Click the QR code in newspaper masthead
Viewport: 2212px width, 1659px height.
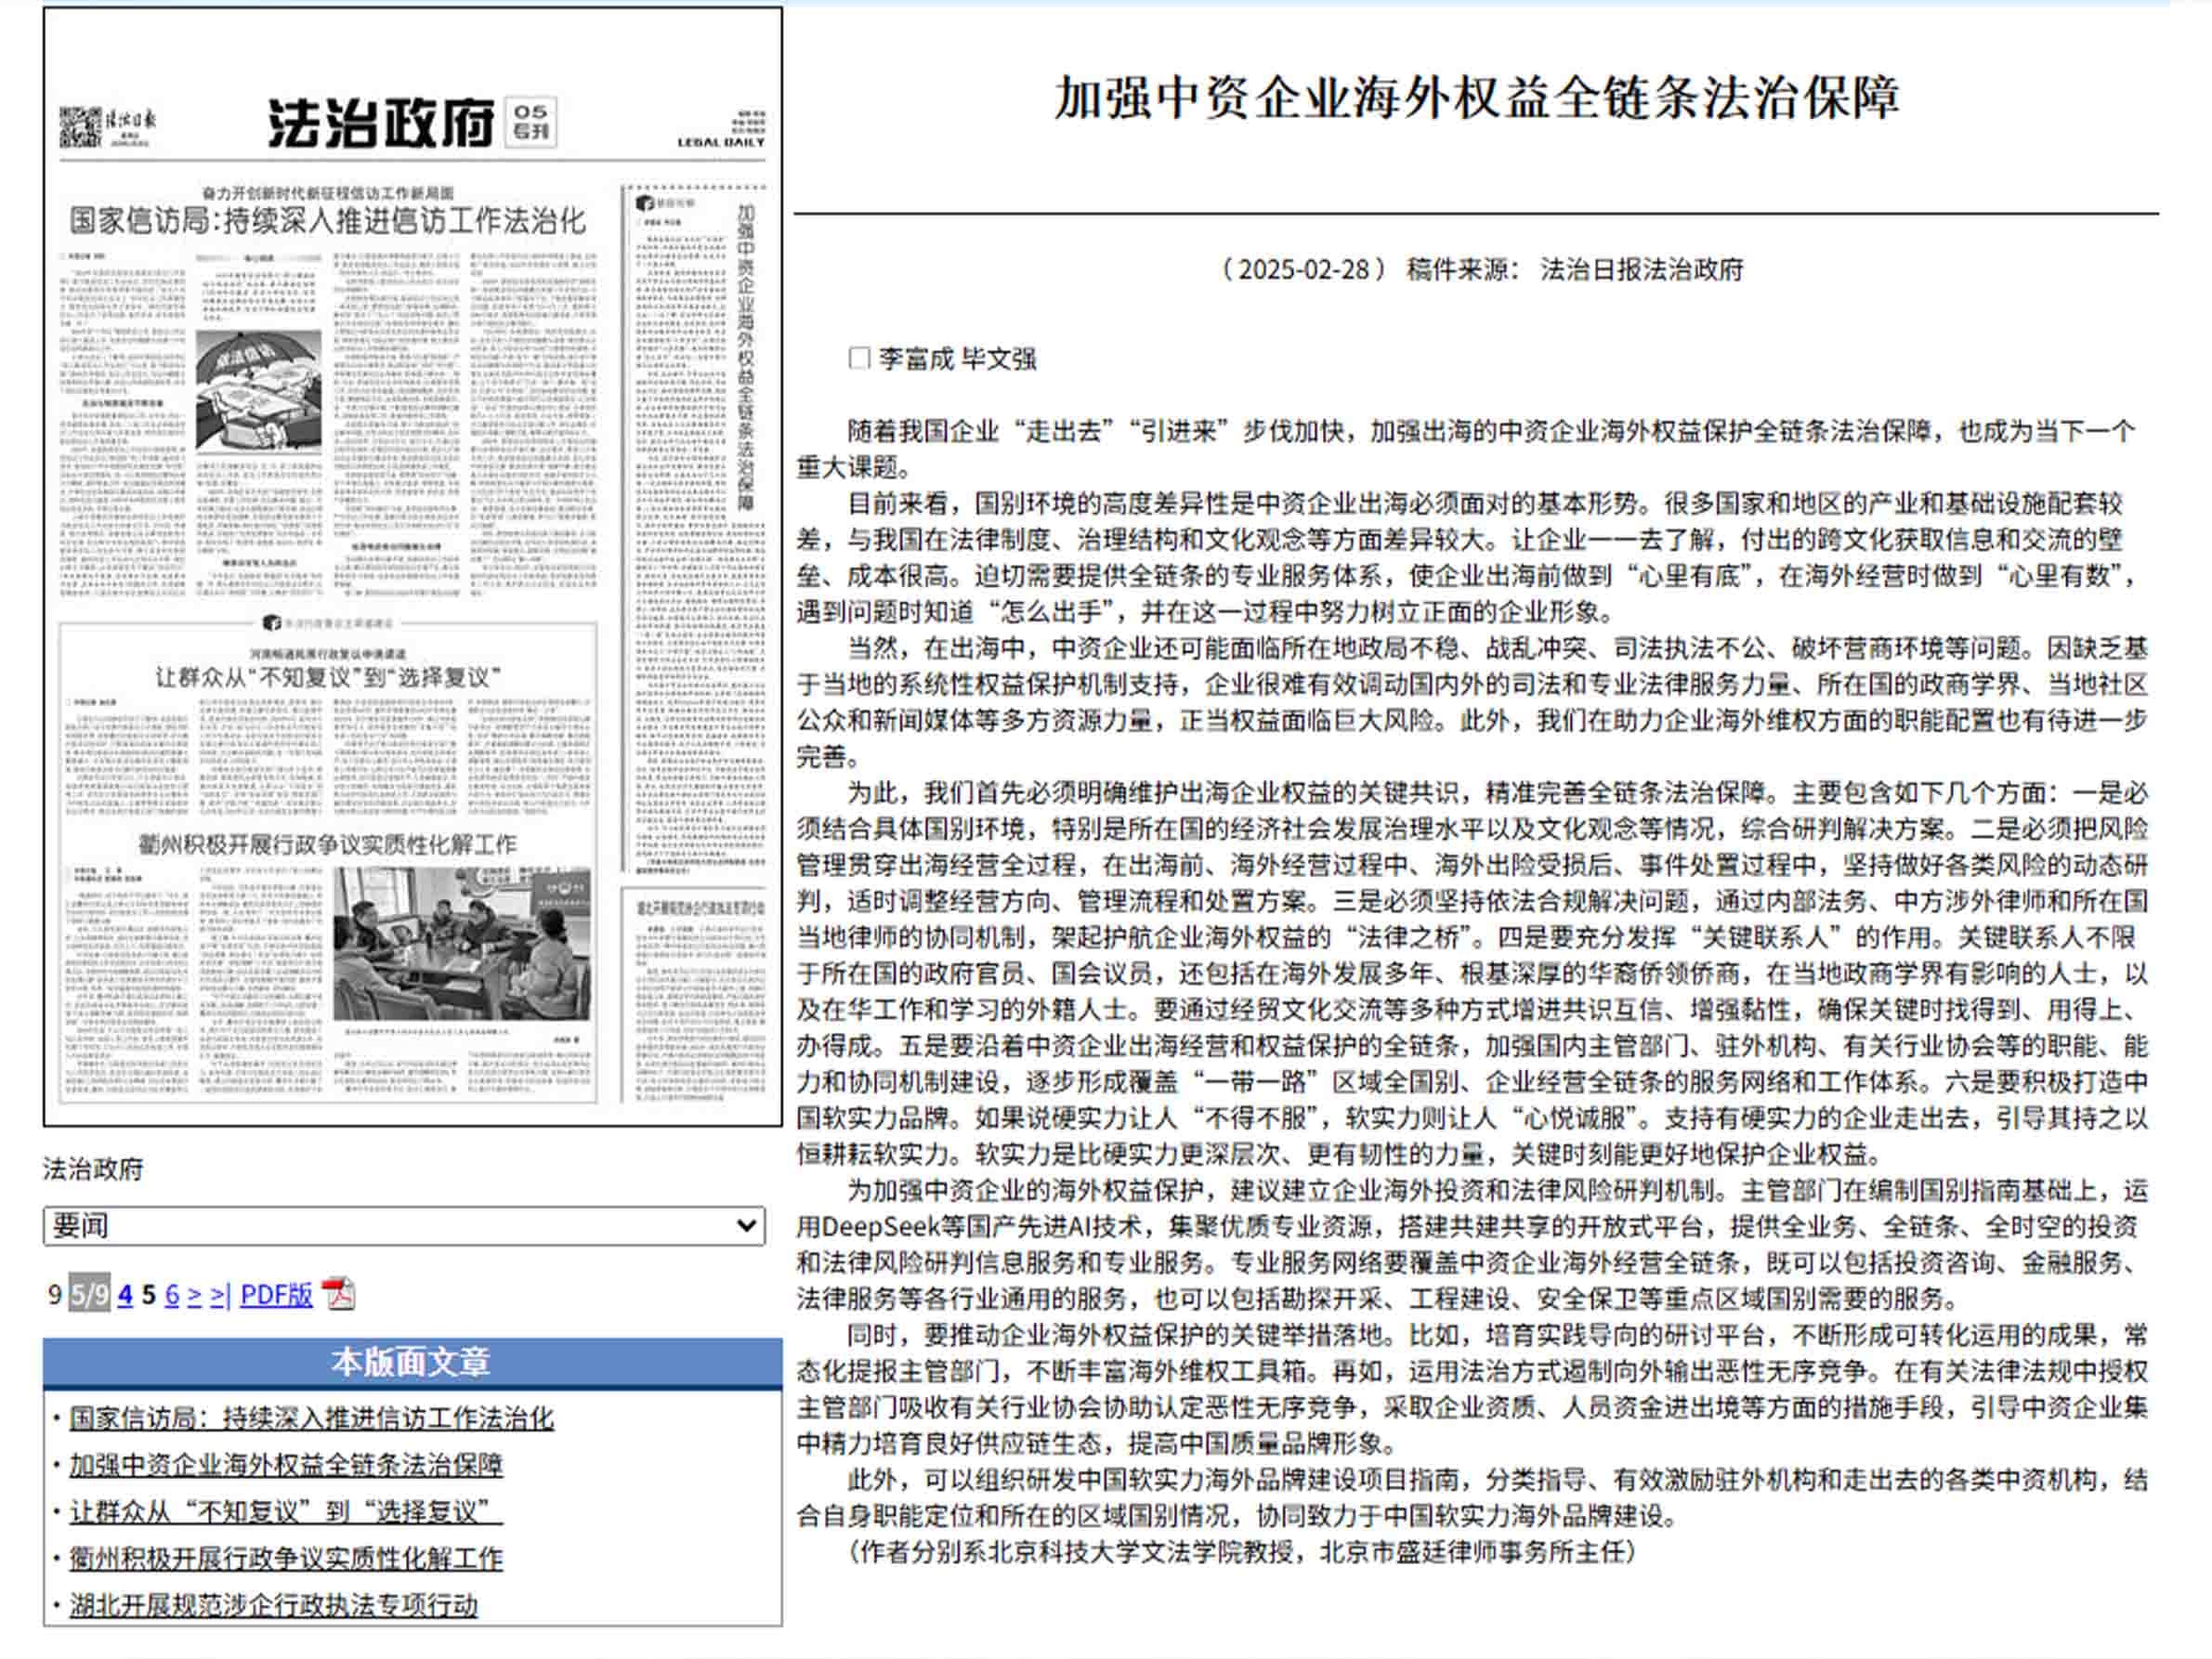[80, 127]
